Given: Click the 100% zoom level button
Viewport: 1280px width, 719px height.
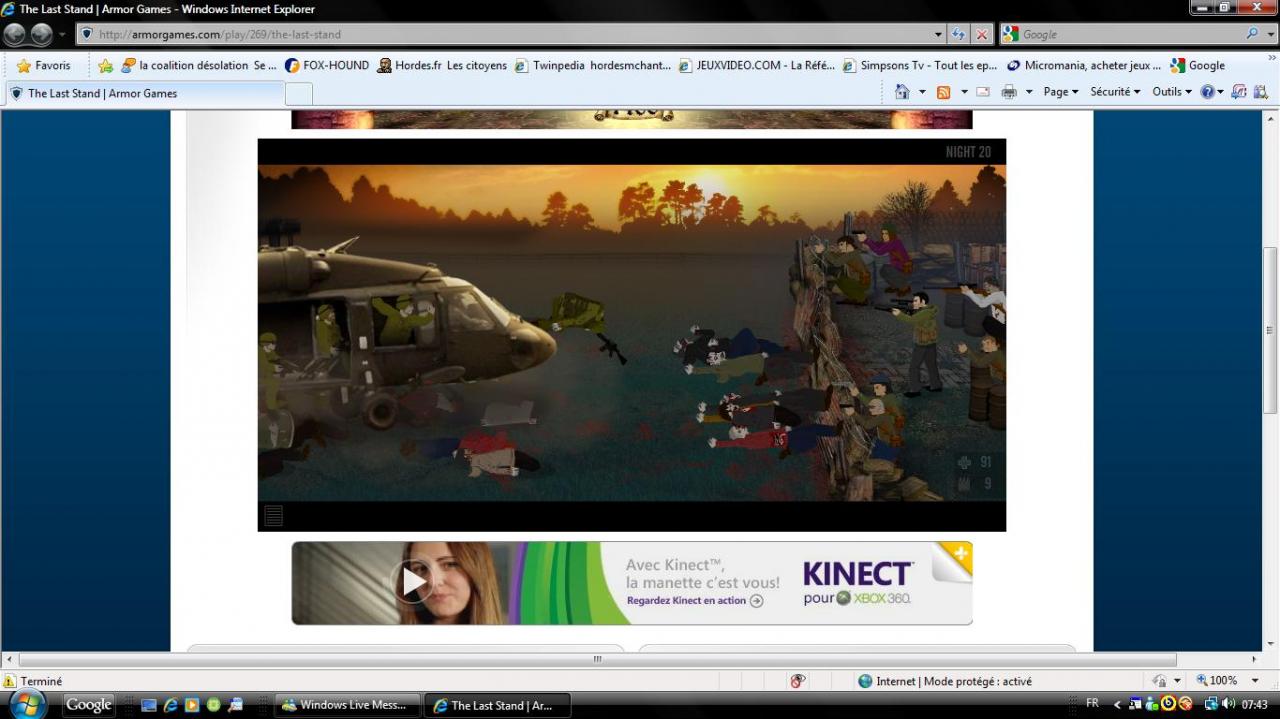Looking at the screenshot, I should coord(1217,681).
